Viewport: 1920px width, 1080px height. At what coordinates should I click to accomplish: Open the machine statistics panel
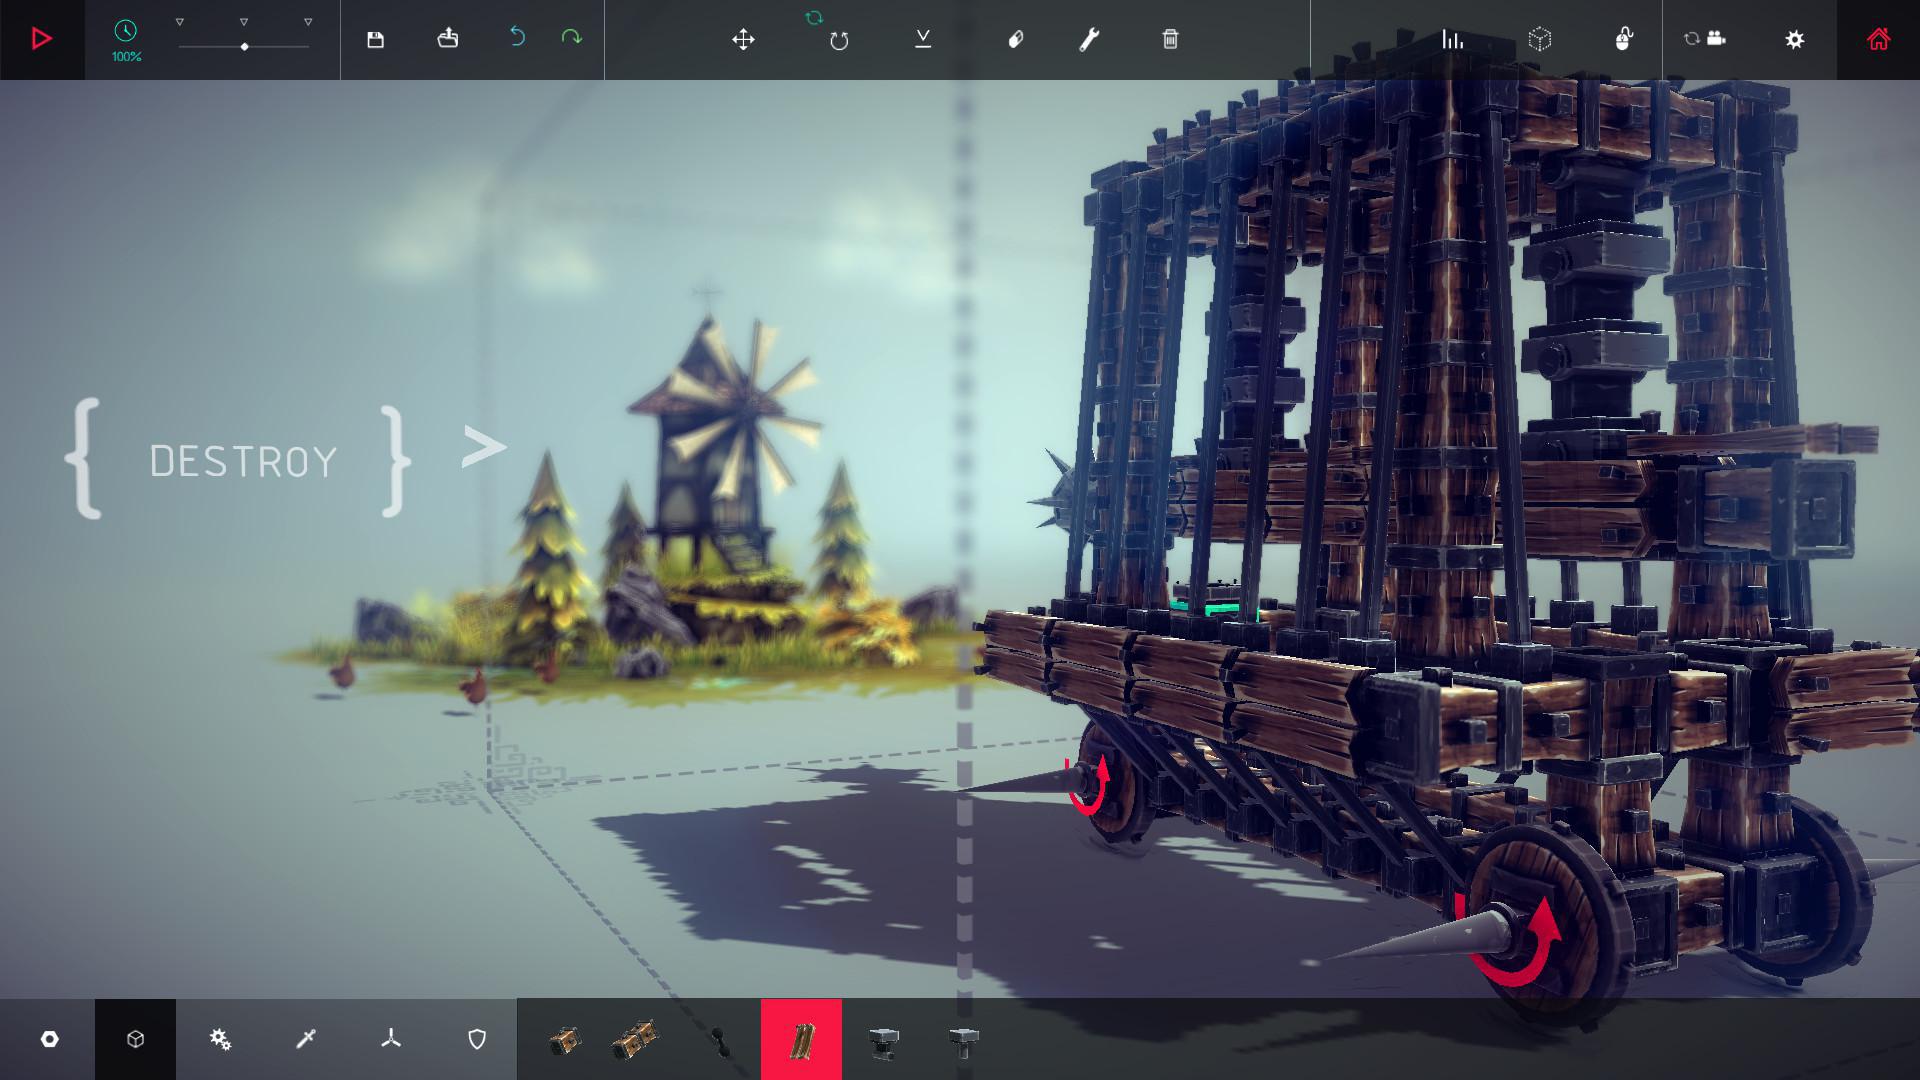1454,40
